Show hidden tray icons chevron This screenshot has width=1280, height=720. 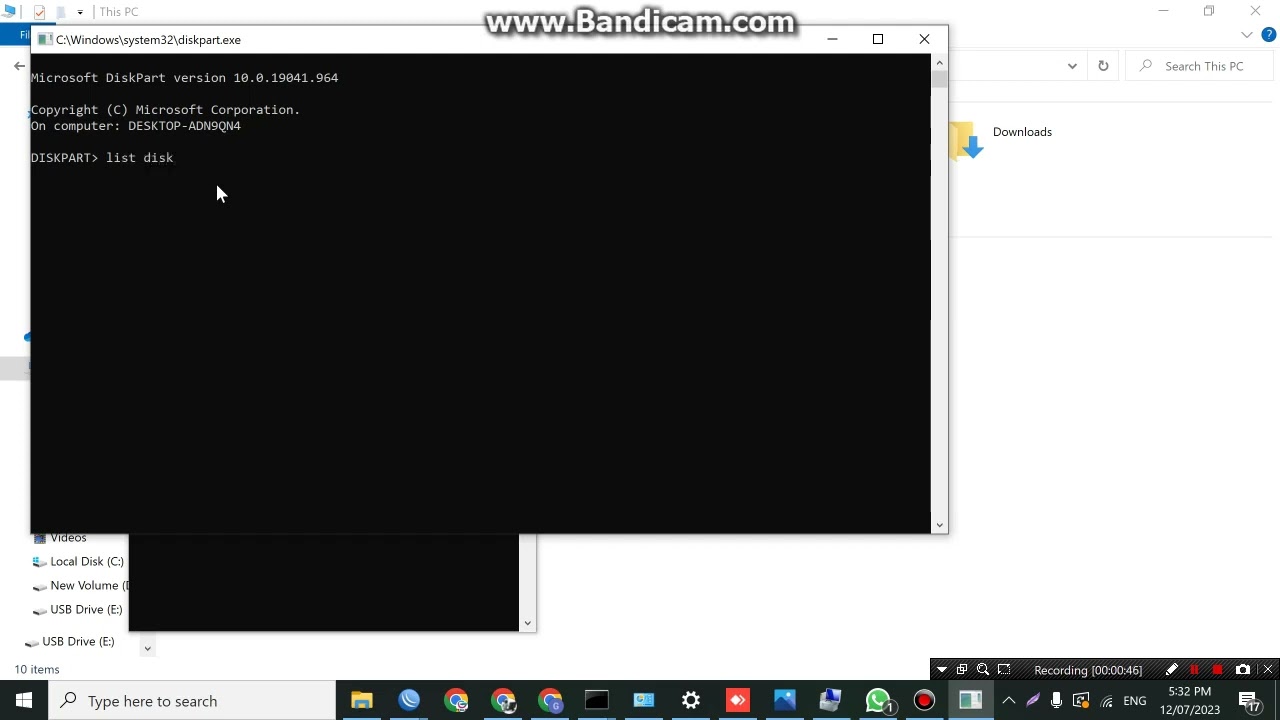[x=1009, y=701]
